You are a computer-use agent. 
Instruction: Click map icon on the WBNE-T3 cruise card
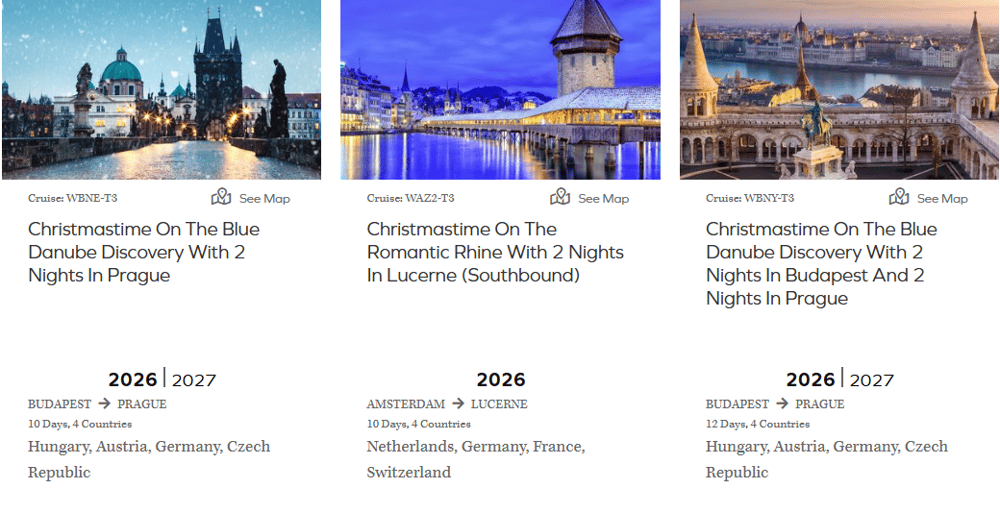(221, 197)
